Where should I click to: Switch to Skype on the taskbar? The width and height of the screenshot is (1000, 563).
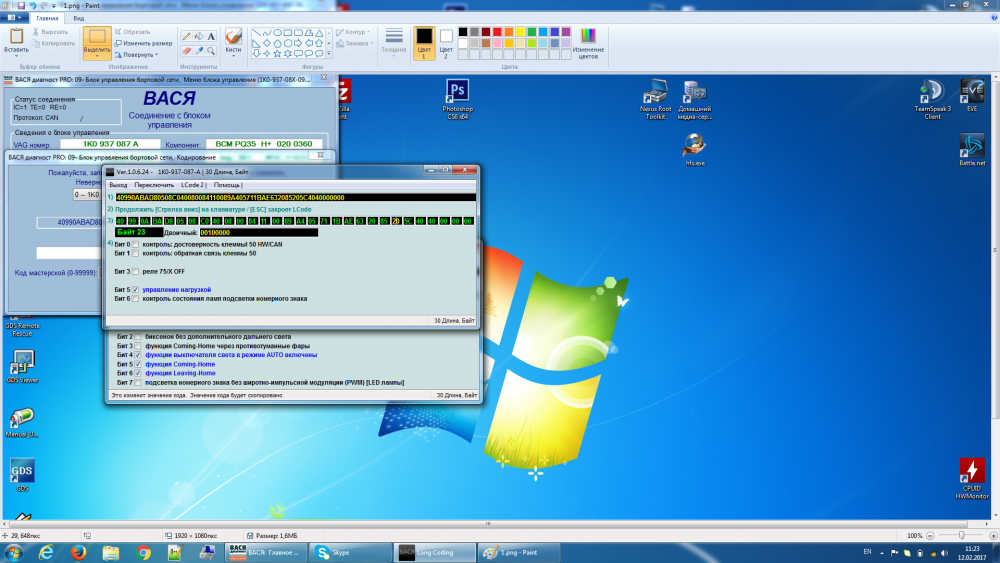tap(350, 552)
